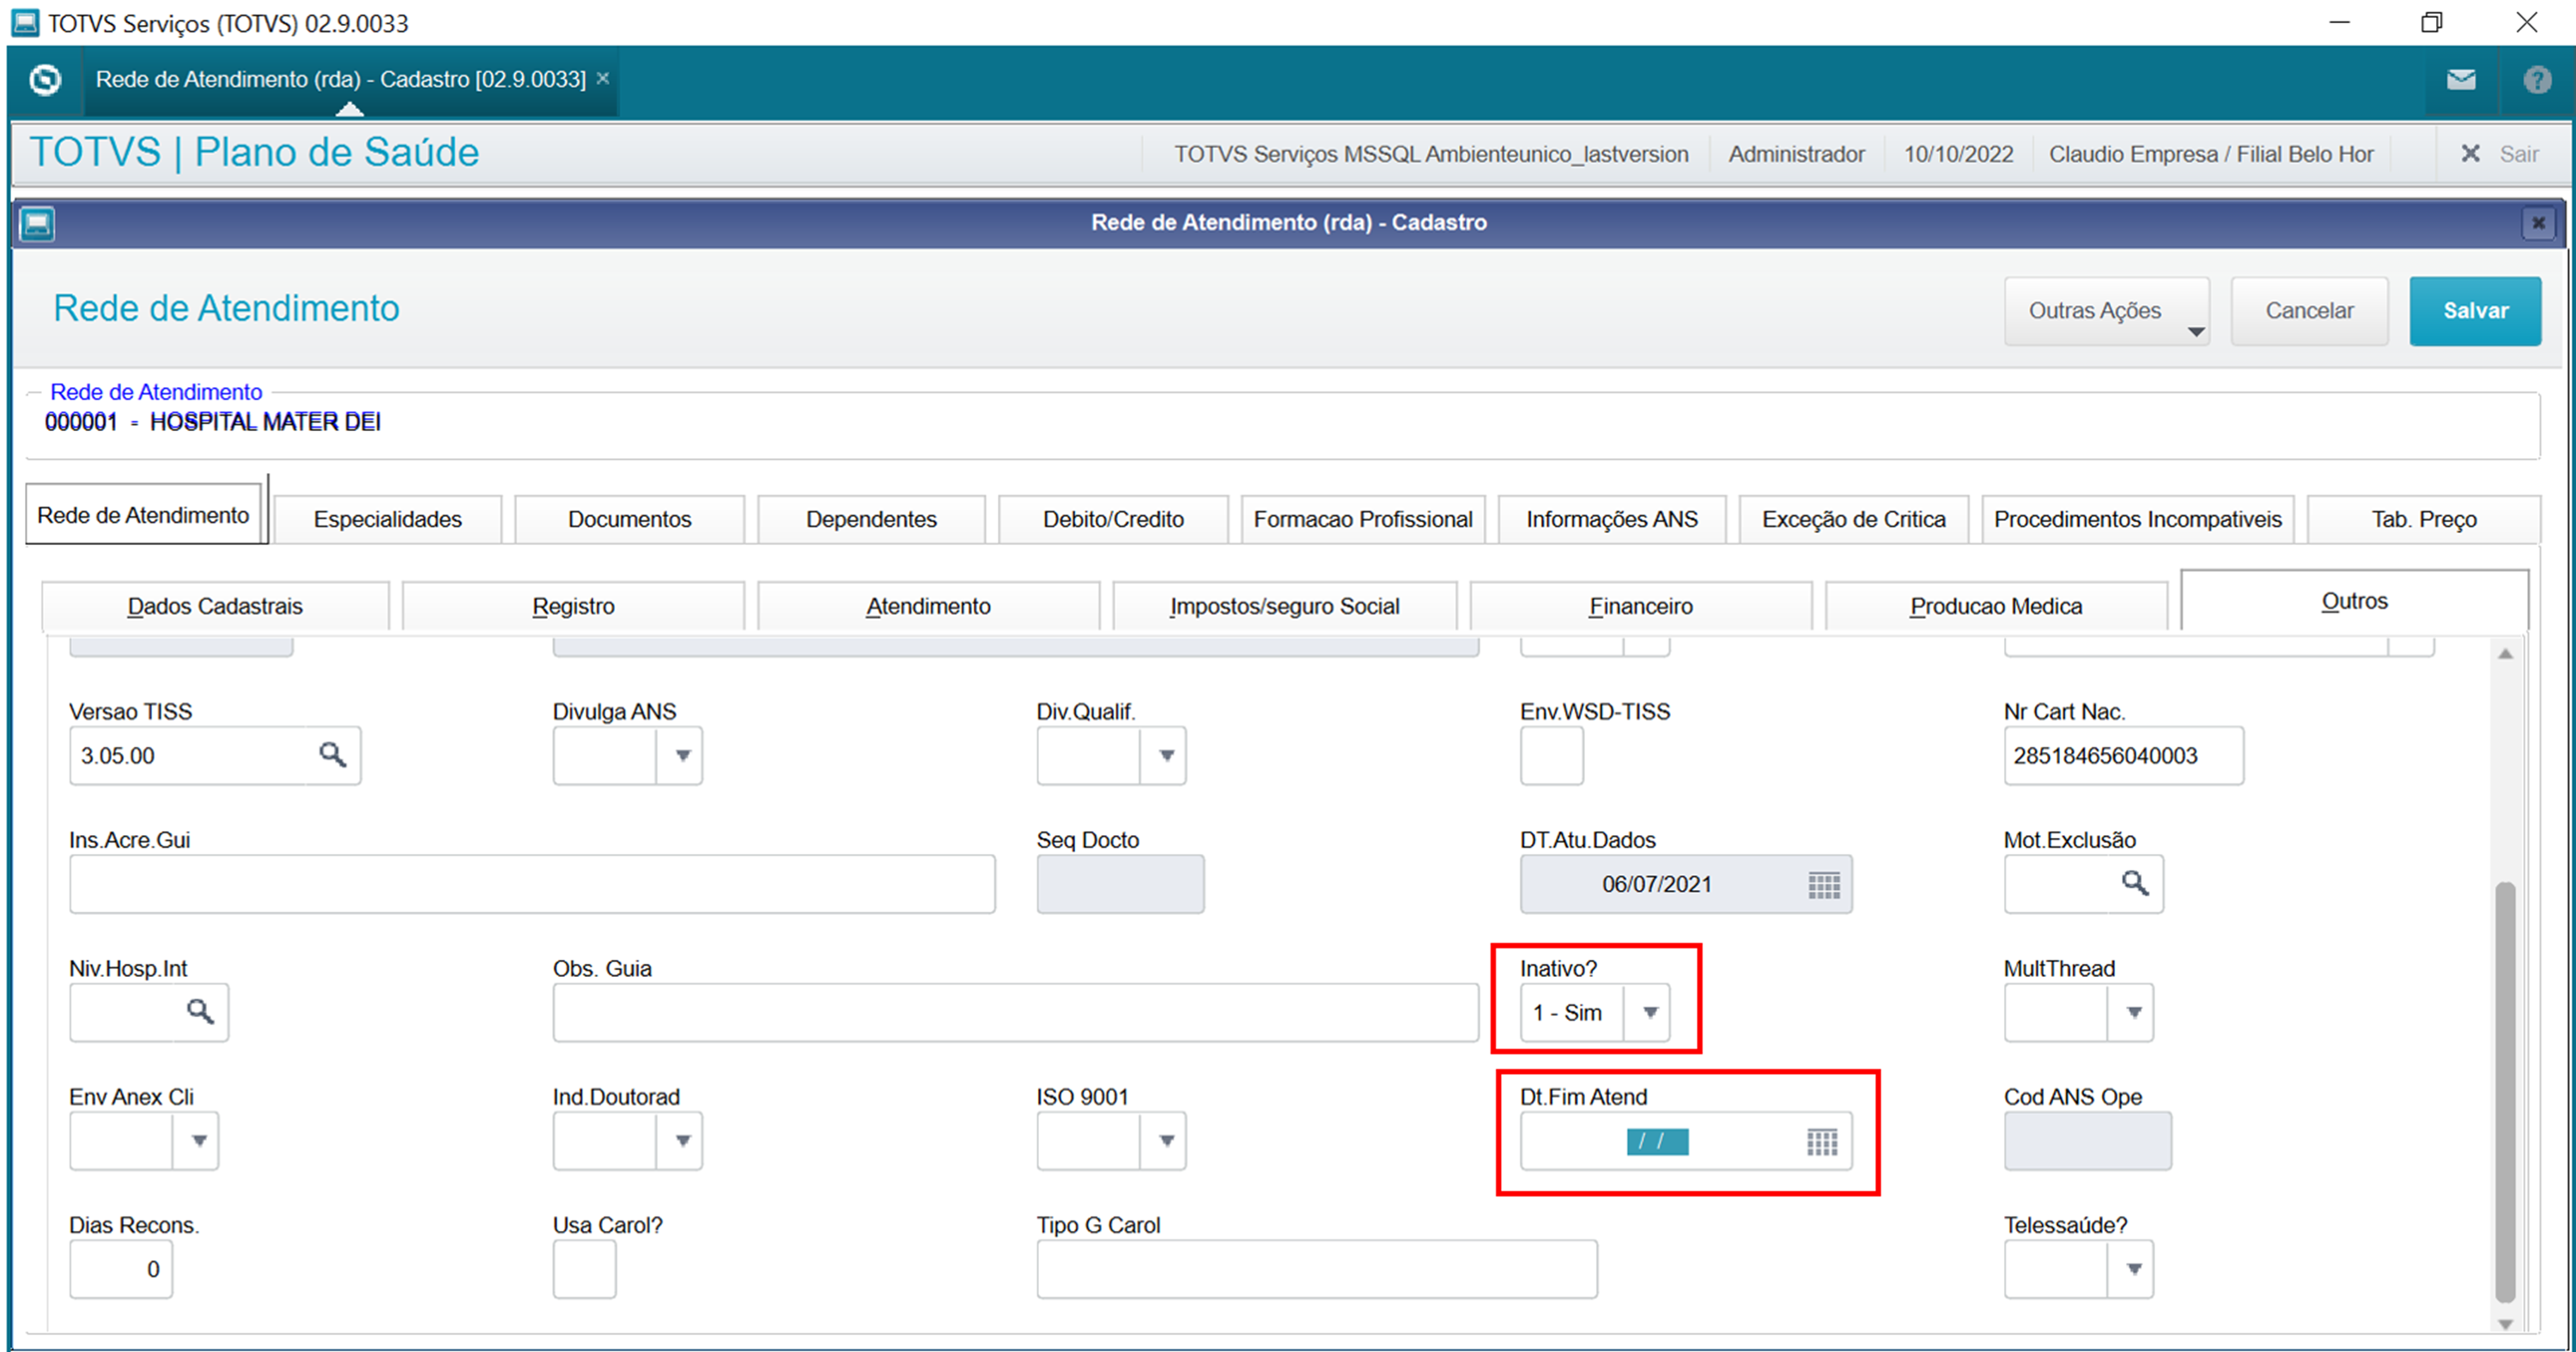Expand the Inativo? dropdown
Viewport: 2576px width, 1352px height.
tap(1650, 1012)
